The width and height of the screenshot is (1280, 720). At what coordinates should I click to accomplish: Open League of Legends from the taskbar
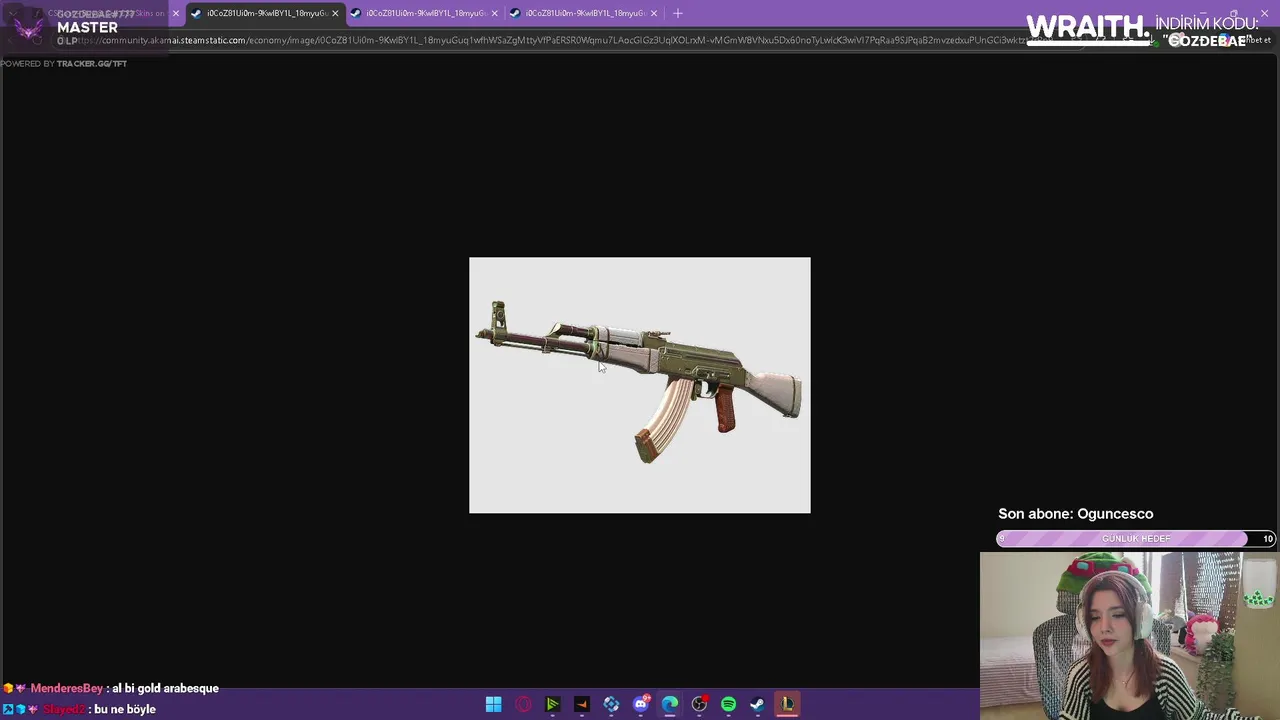pos(787,704)
